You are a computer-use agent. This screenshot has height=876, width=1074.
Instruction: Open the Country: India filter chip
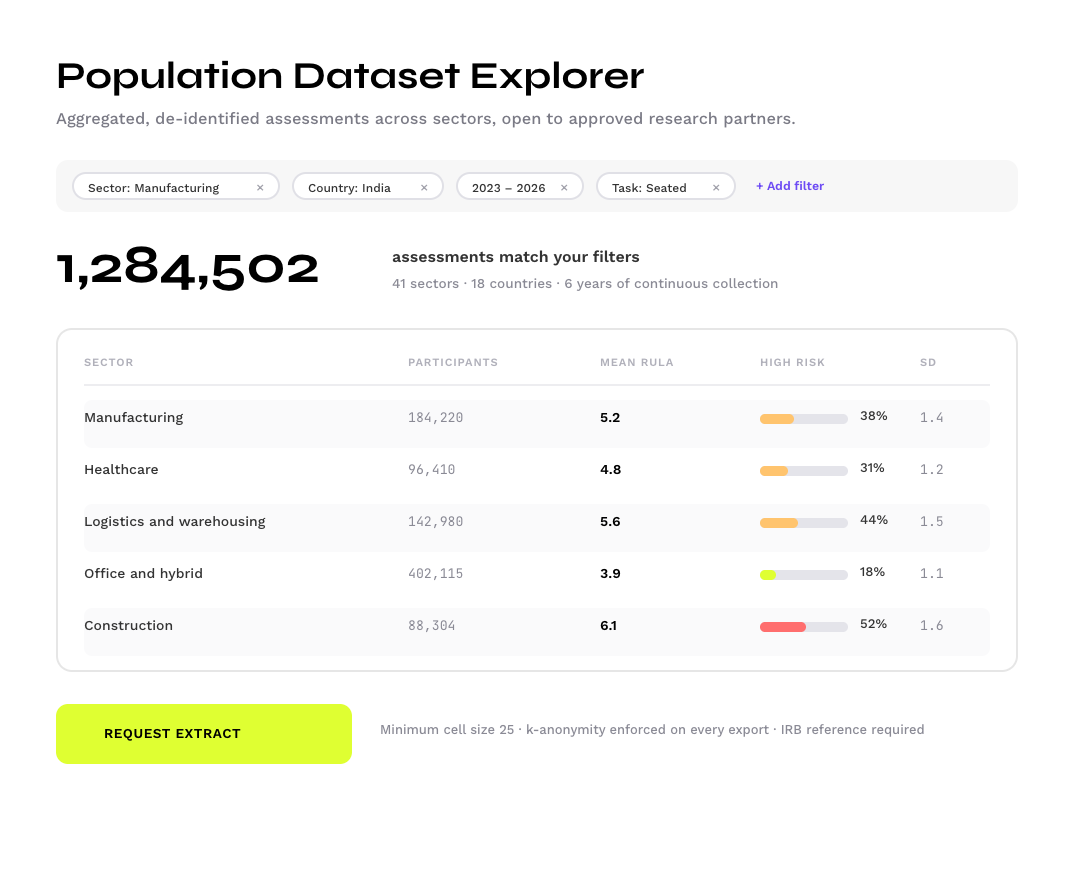[x=368, y=186]
